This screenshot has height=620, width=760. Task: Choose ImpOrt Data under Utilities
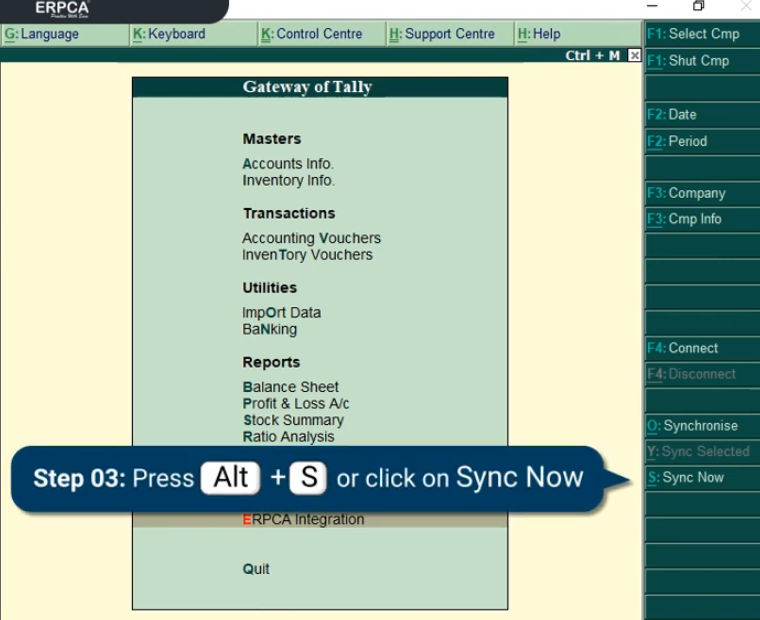pyautogui.click(x=282, y=313)
